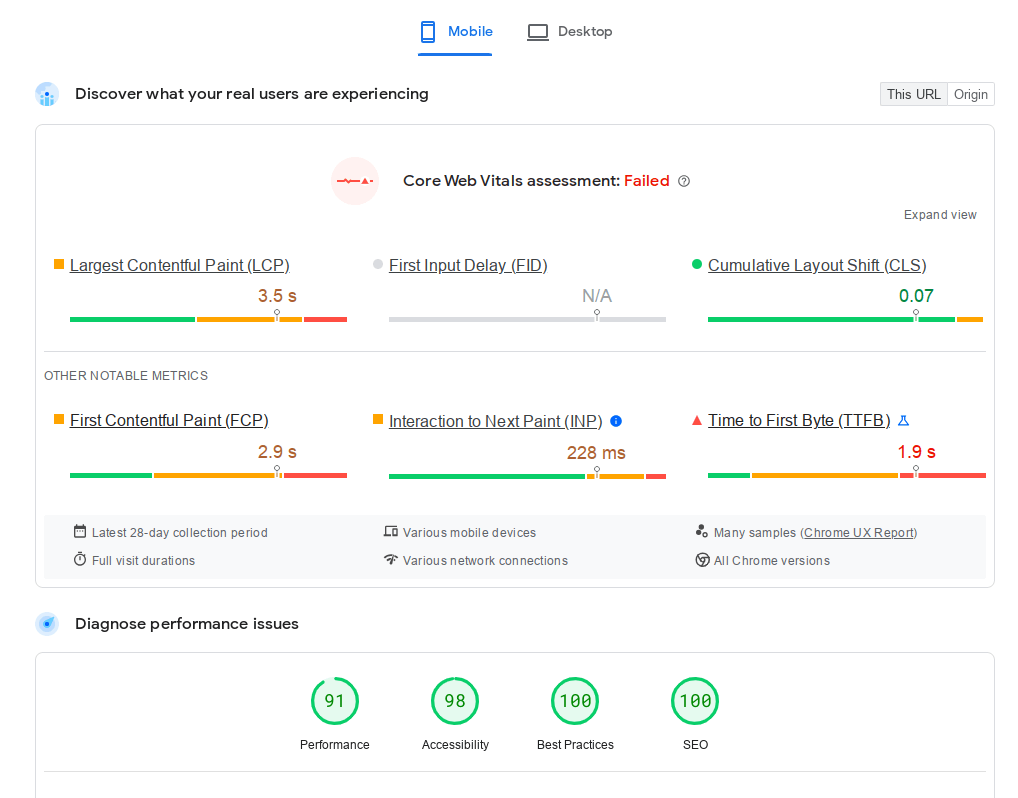Click the Performance score gauge showing 91
Screen dimensions: 1018x798
pos(335,701)
